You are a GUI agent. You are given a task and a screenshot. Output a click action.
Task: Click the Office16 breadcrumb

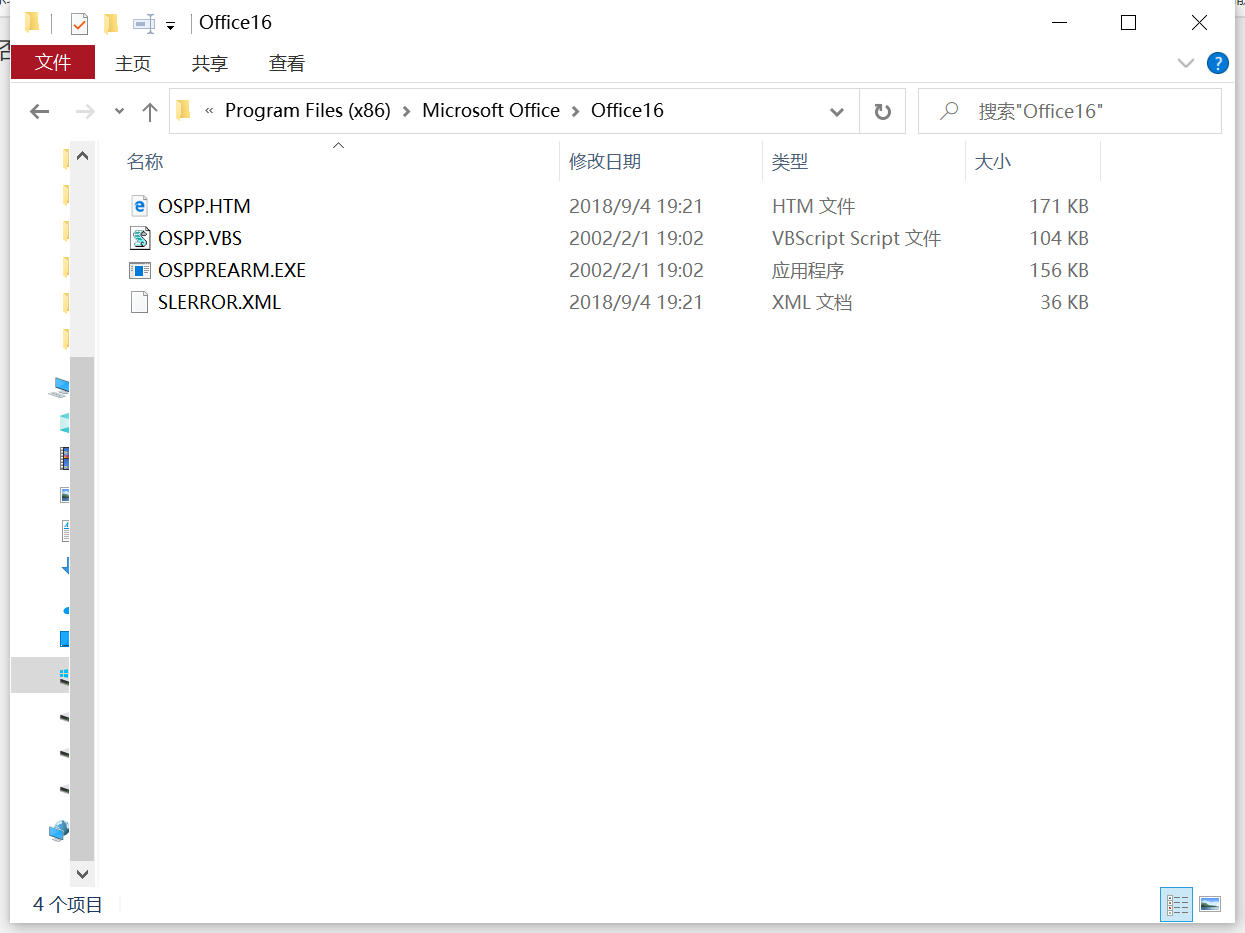[x=627, y=111]
